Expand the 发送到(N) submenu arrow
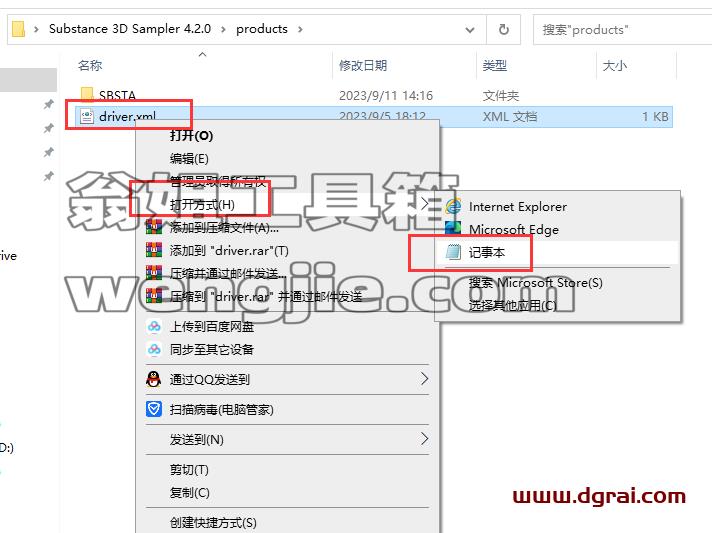Viewport: 712px width, 533px height. point(424,439)
